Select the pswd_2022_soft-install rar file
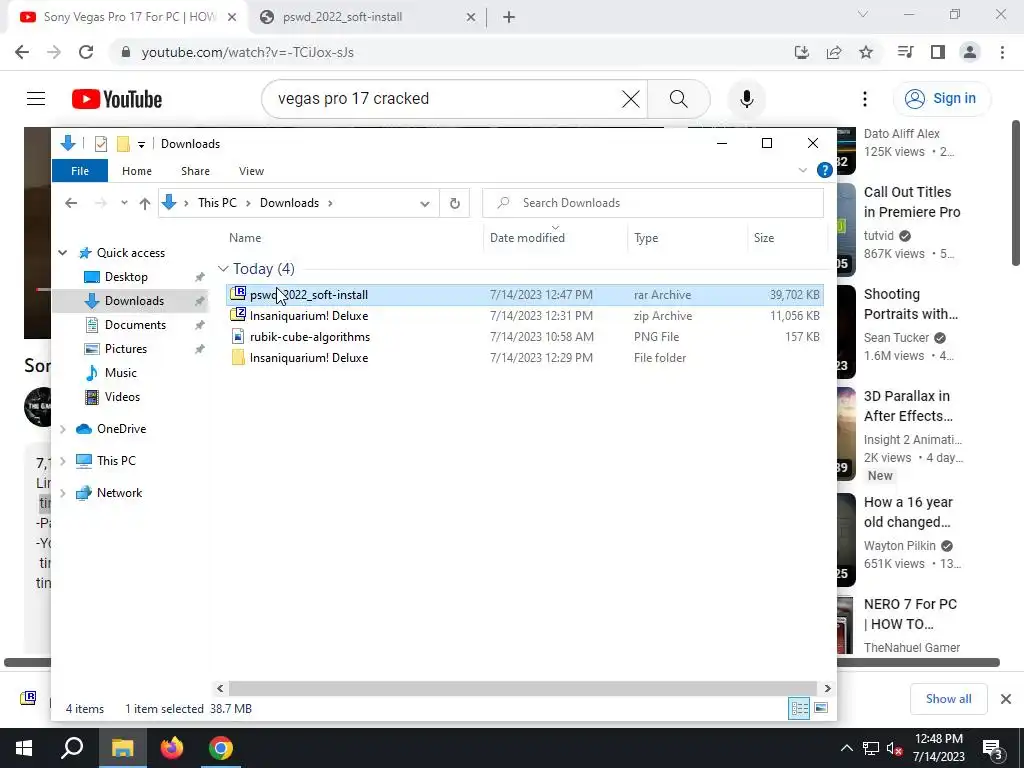1024x768 pixels. tap(524, 295)
